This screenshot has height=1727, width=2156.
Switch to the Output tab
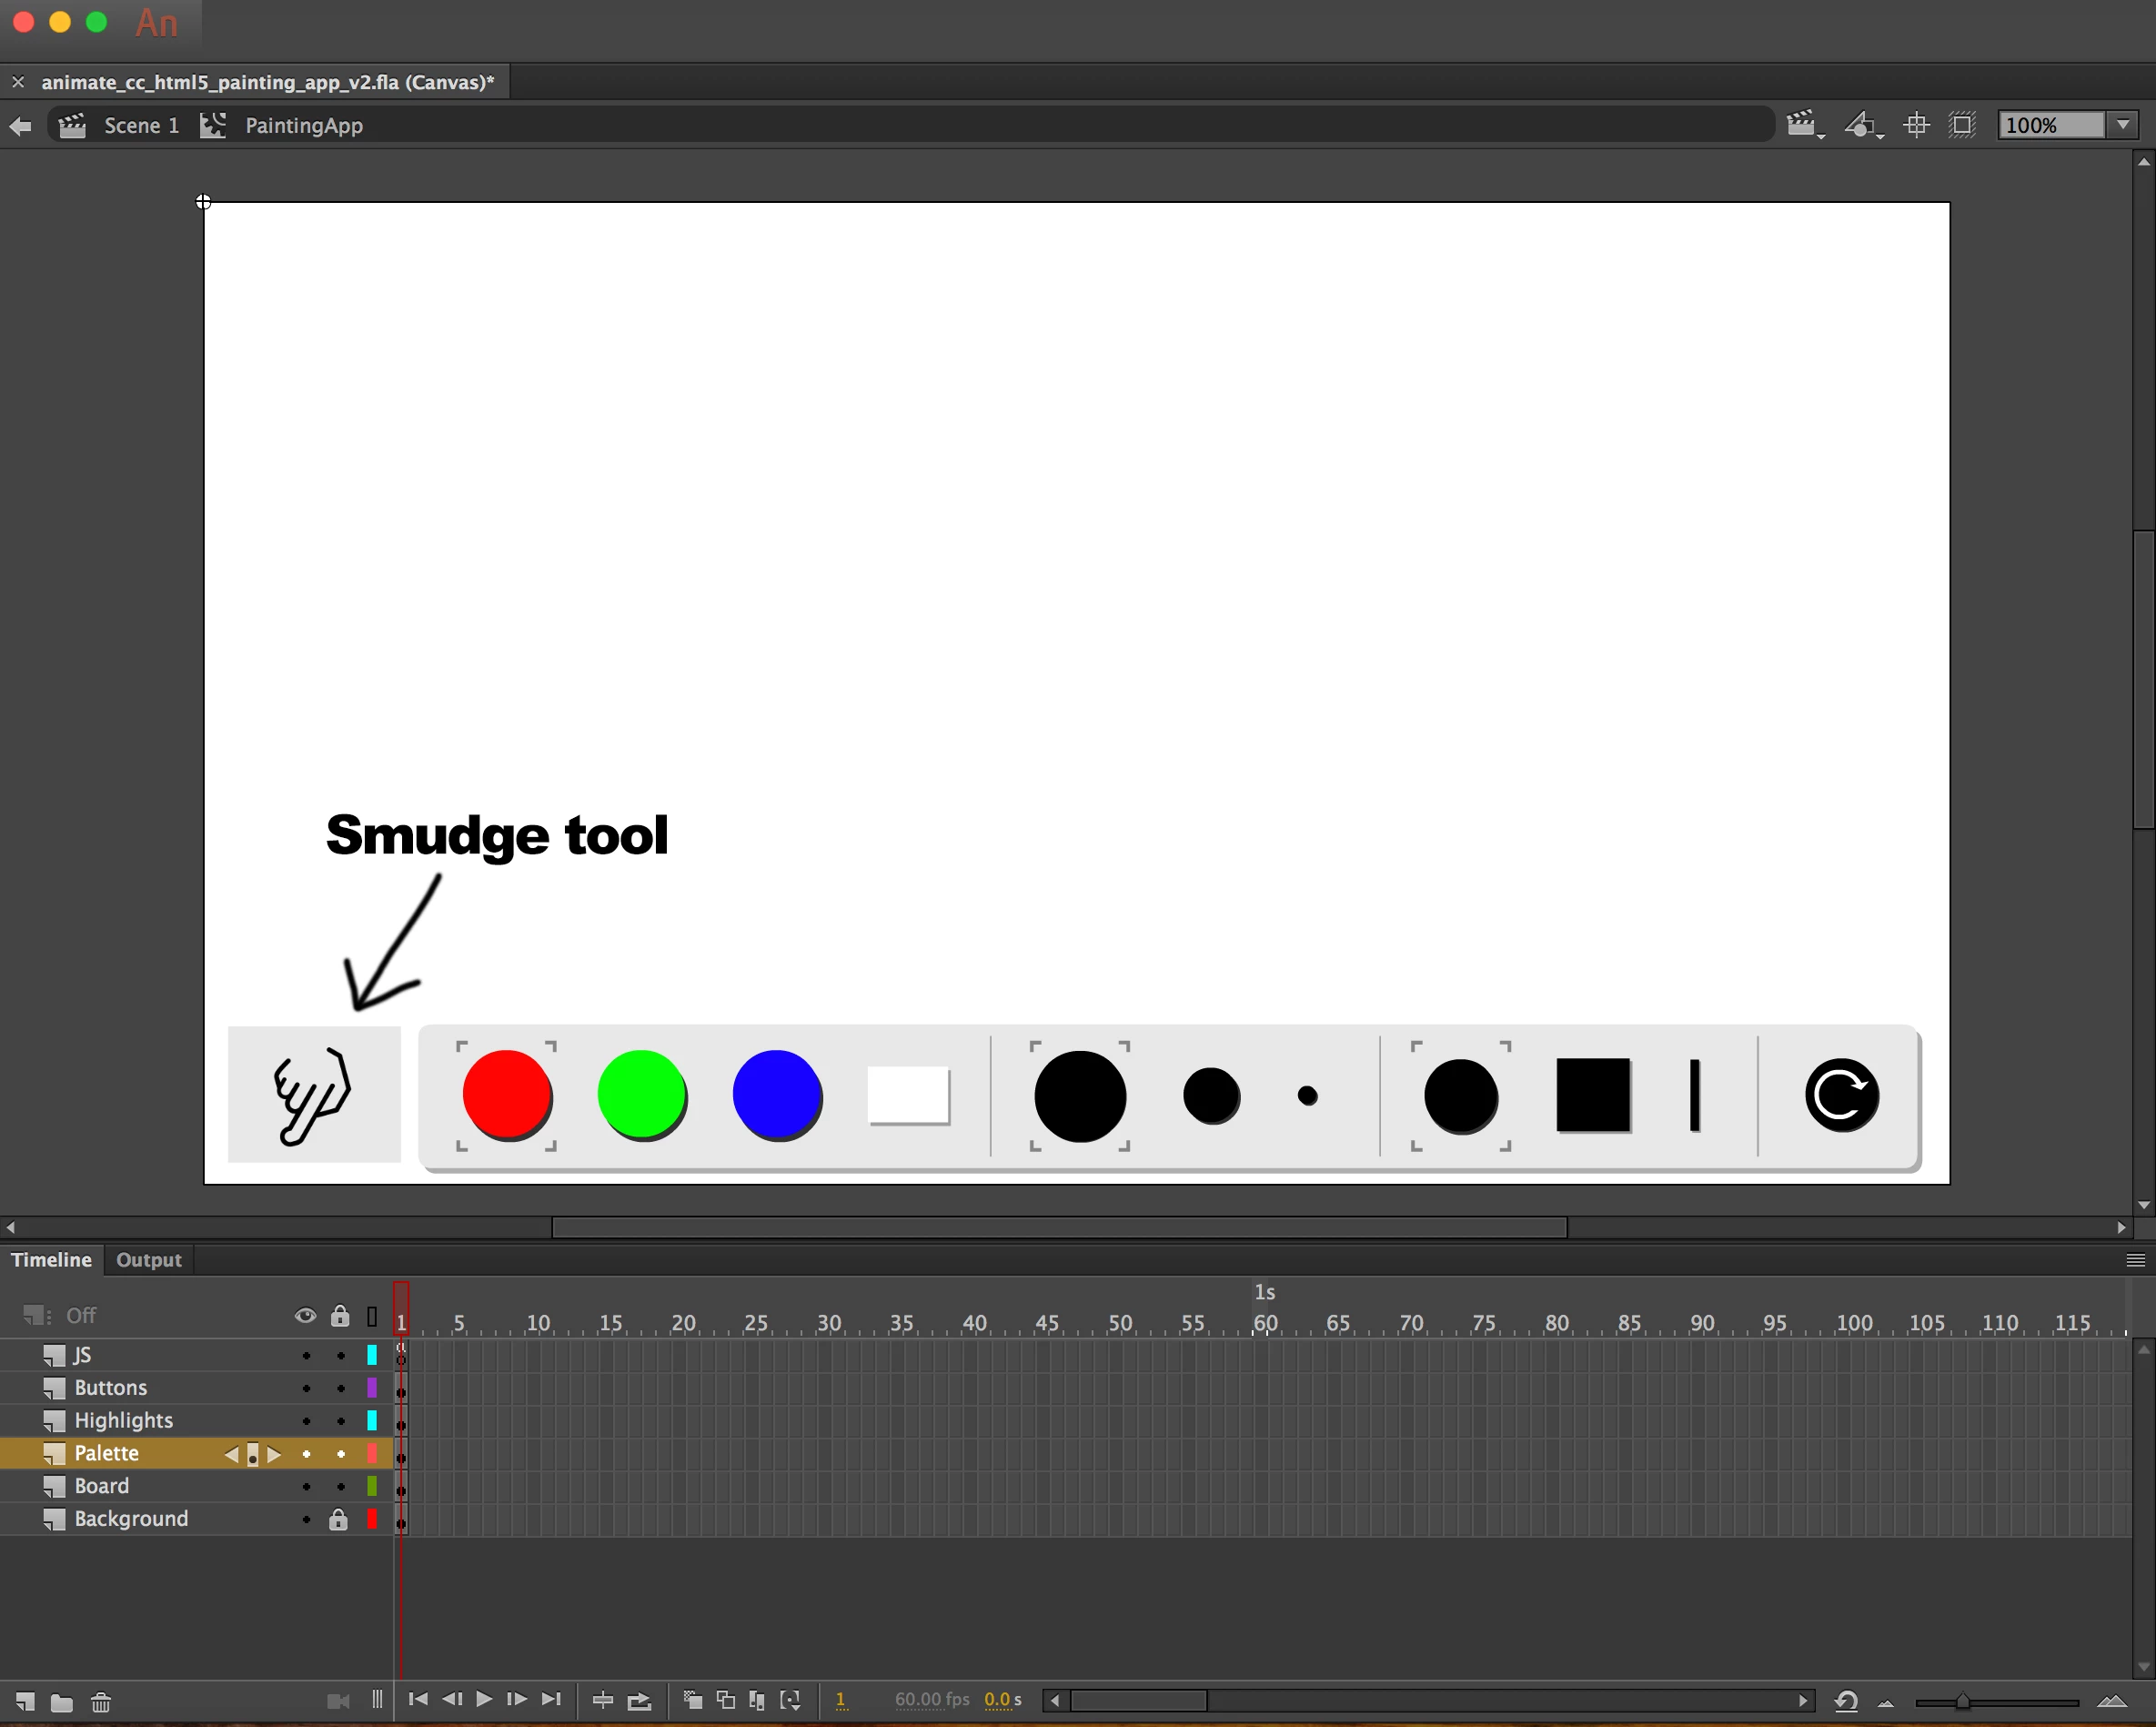point(149,1260)
